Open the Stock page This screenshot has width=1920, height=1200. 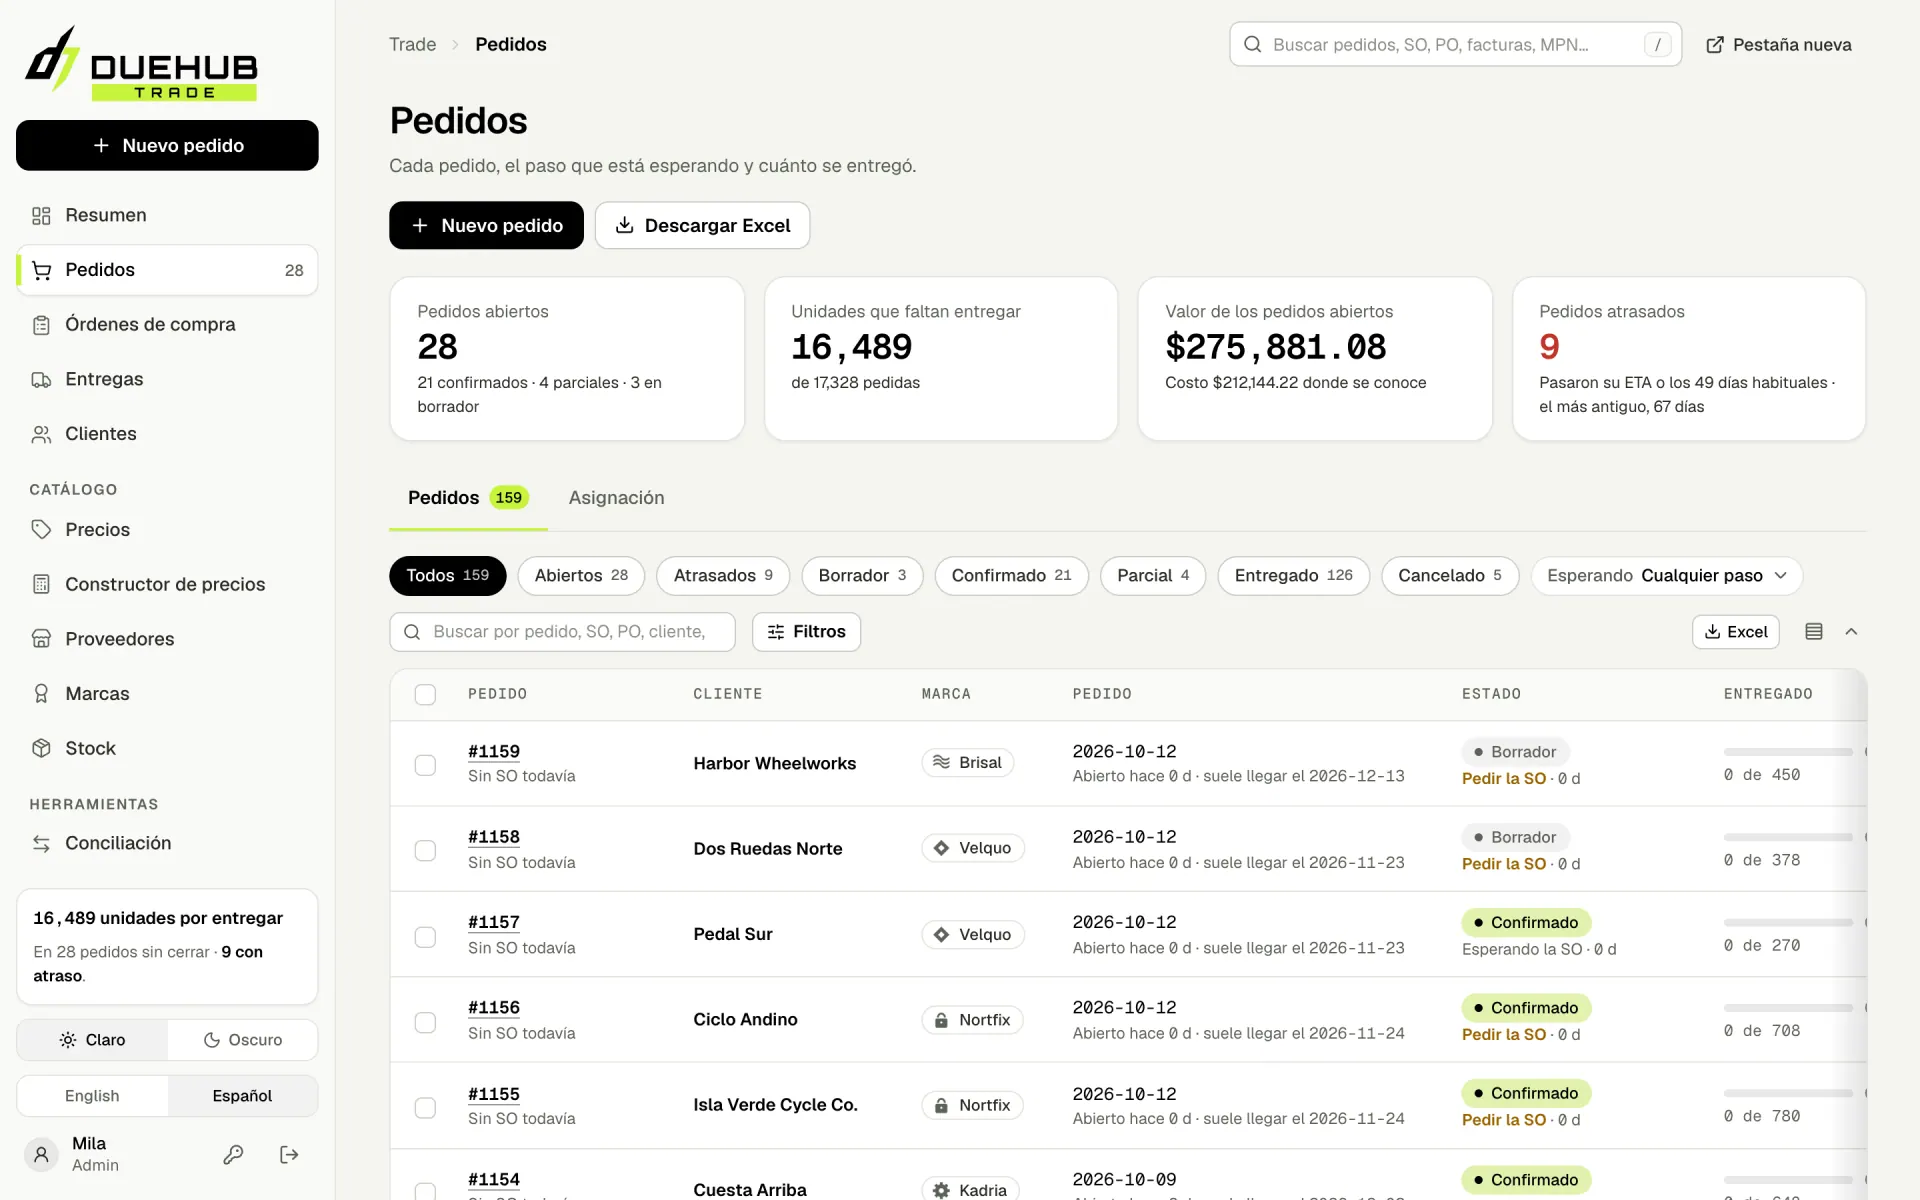[x=167, y=748]
